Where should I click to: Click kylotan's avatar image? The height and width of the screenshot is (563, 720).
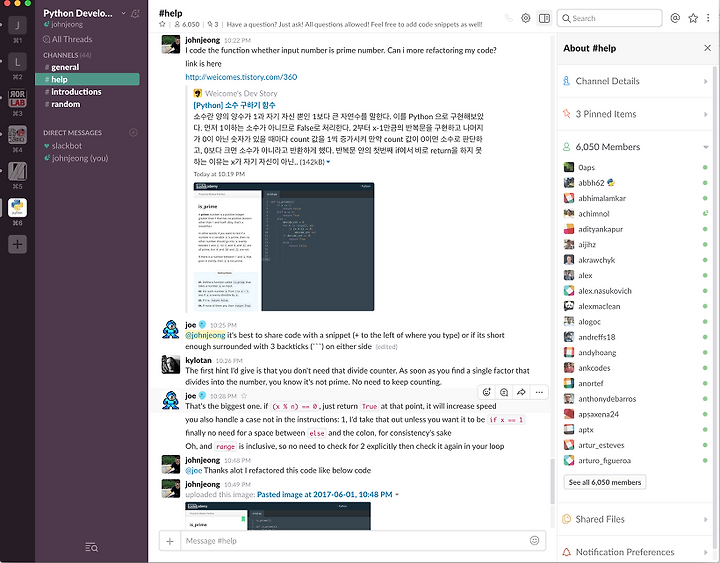click(x=170, y=365)
